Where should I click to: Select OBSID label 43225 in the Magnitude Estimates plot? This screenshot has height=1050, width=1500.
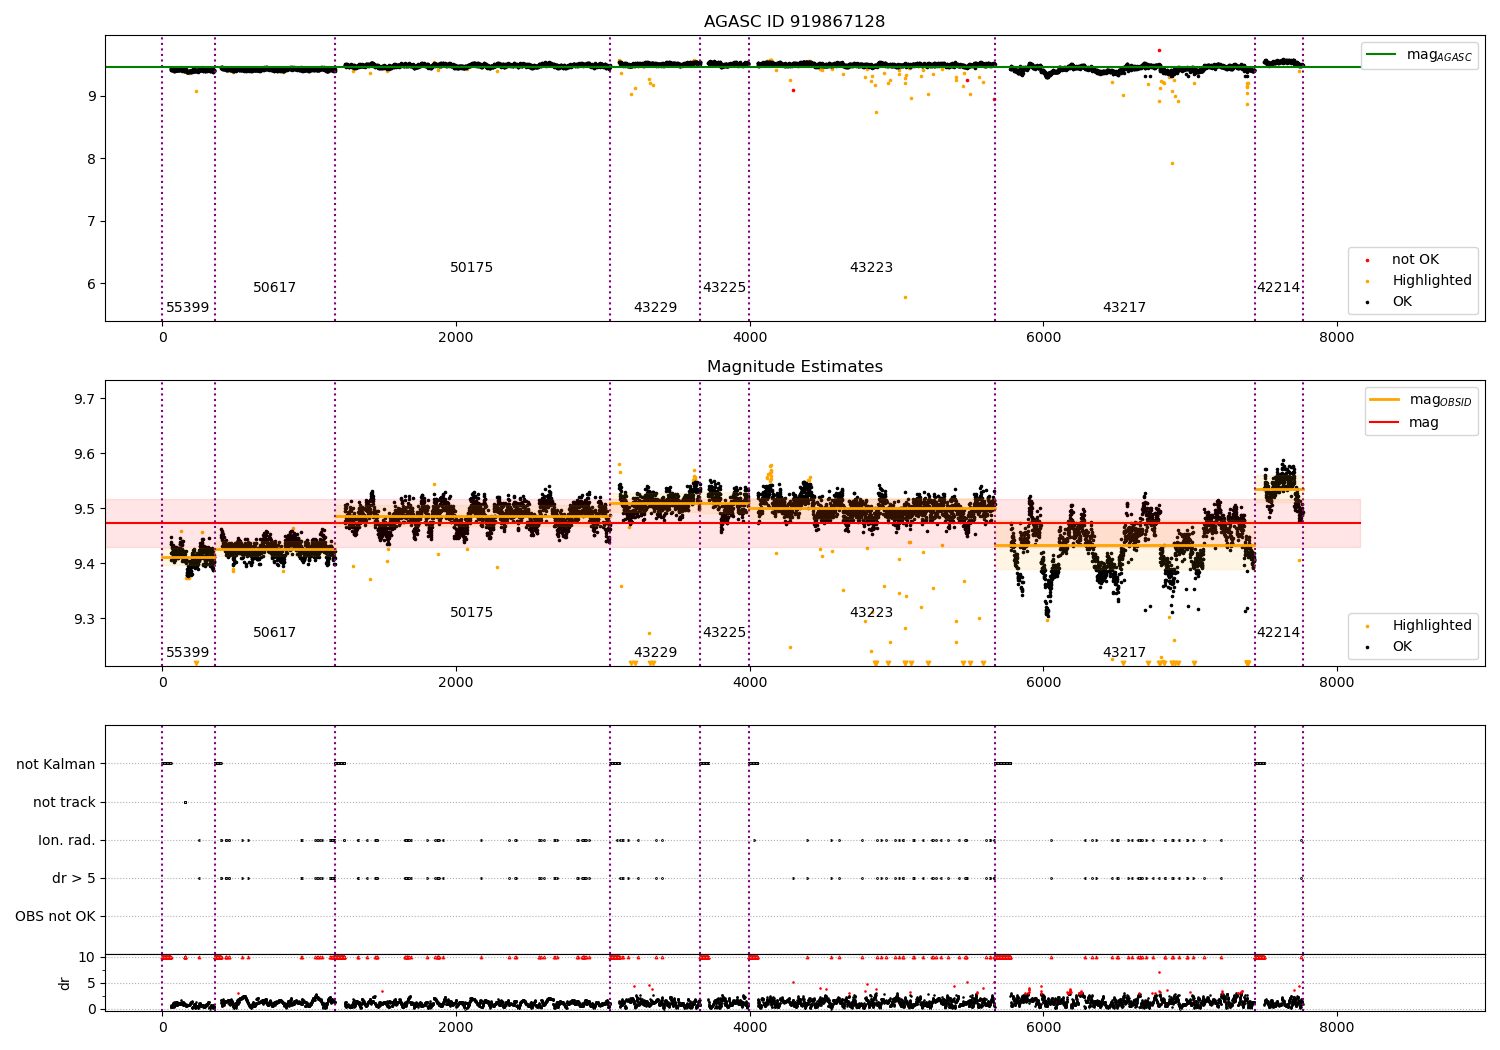pyautogui.click(x=724, y=633)
